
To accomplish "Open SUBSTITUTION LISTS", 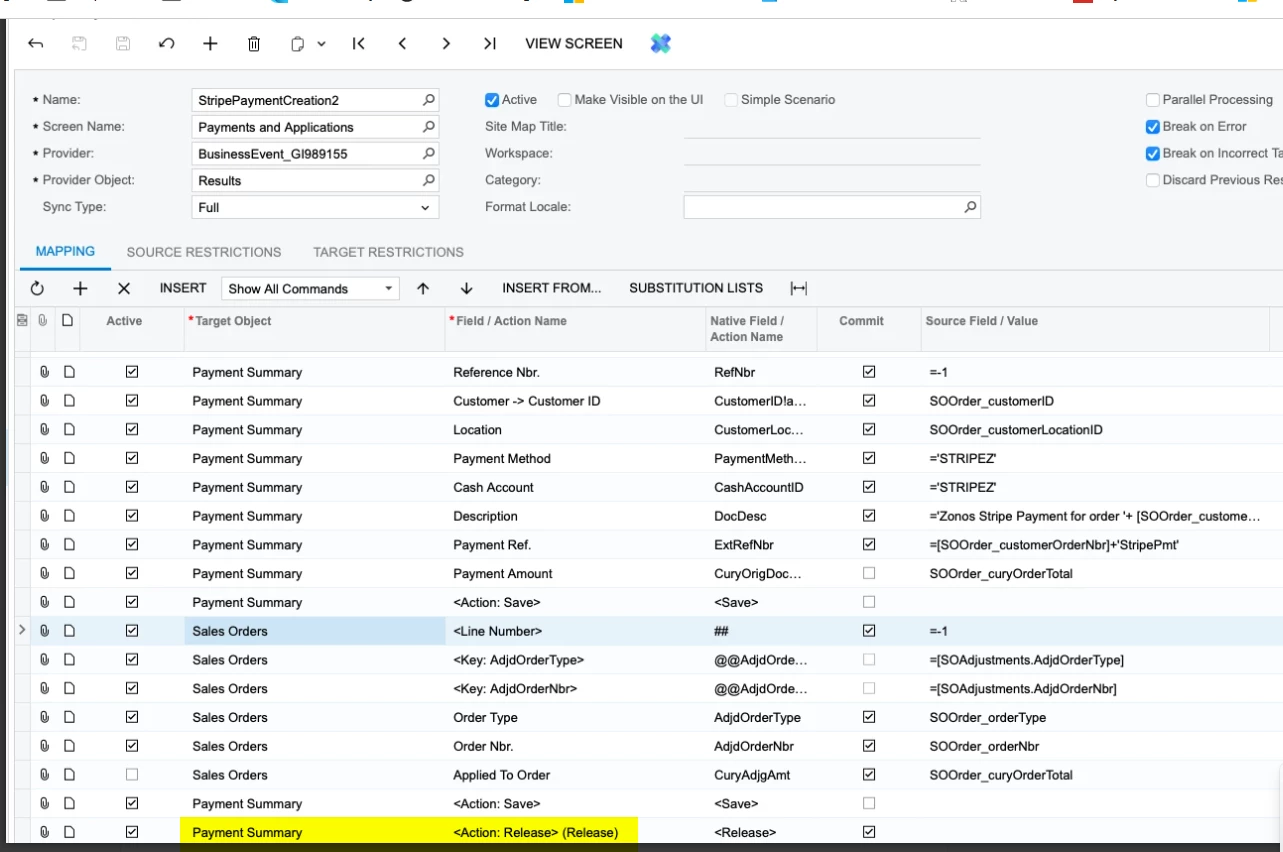I will (x=696, y=288).
